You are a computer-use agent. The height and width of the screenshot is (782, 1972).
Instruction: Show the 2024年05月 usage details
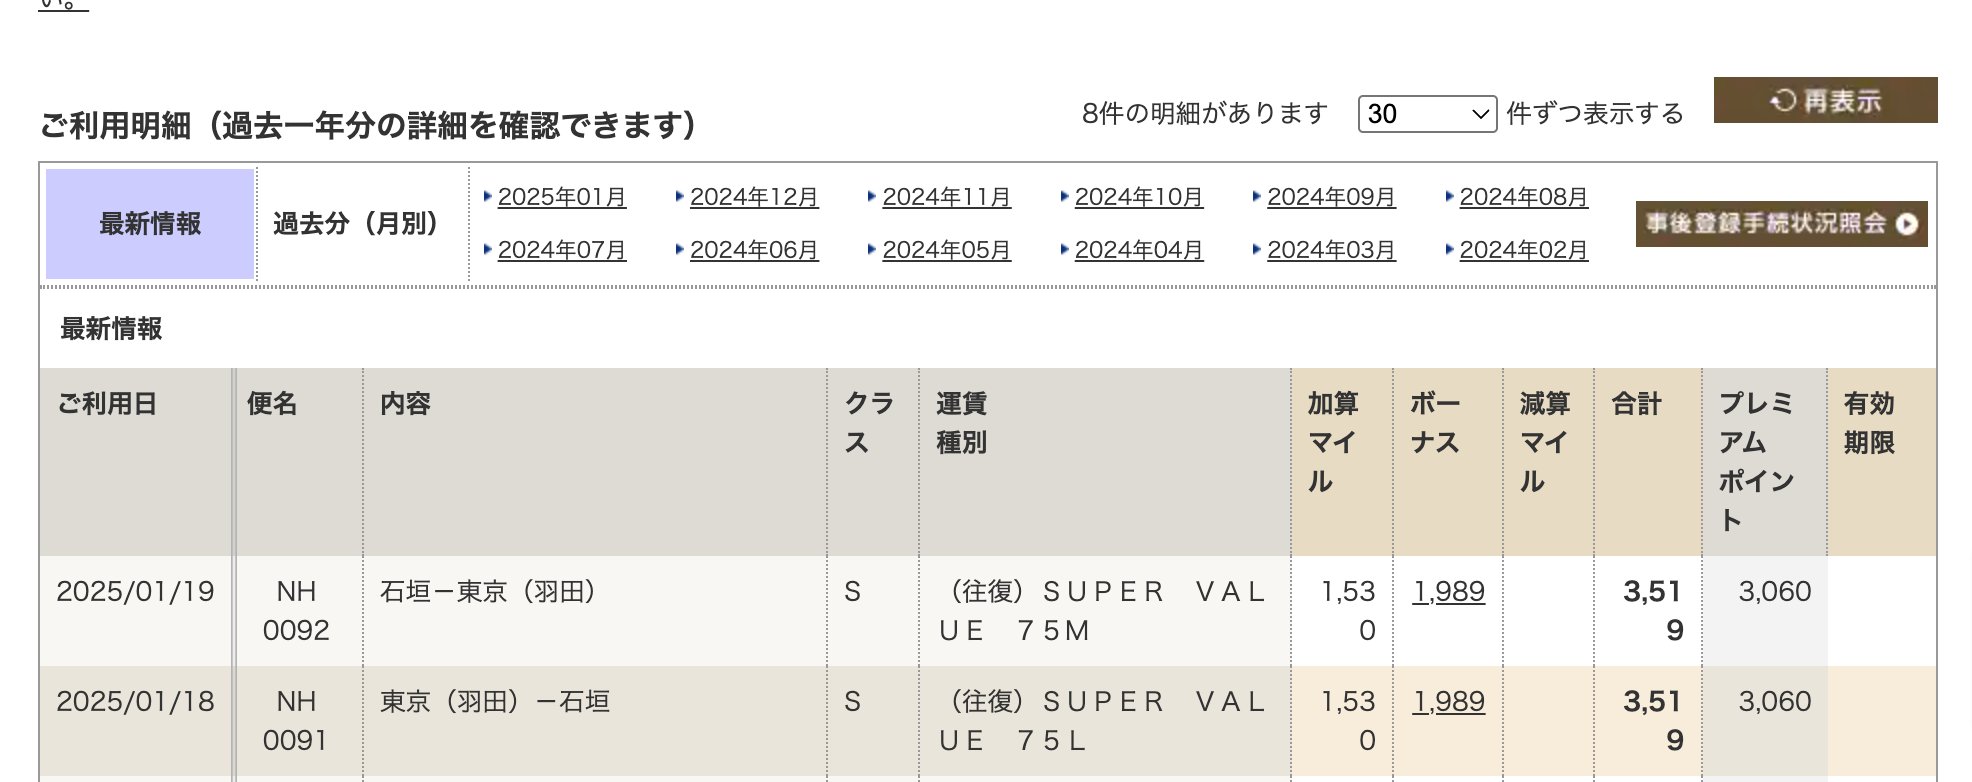click(x=946, y=250)
